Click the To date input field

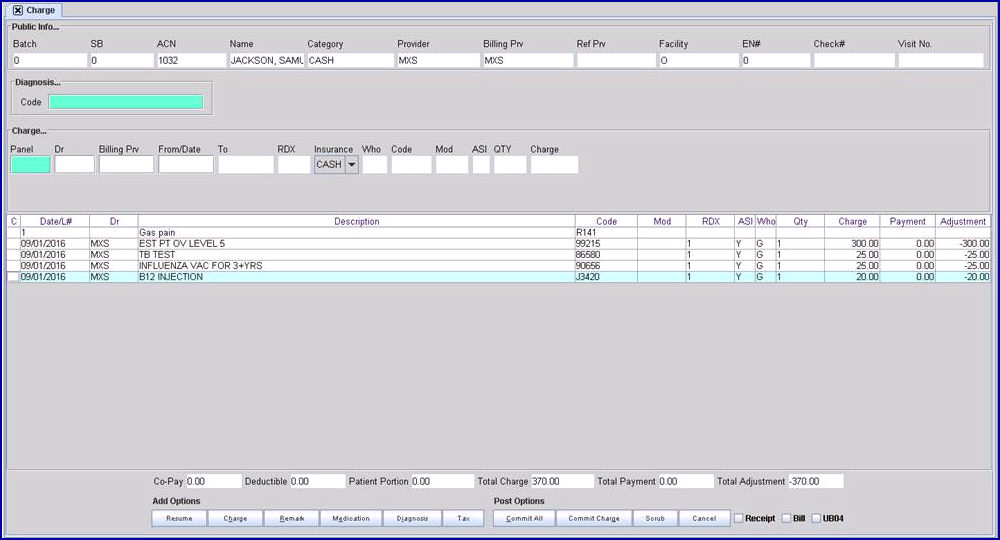tap(246, 164)
